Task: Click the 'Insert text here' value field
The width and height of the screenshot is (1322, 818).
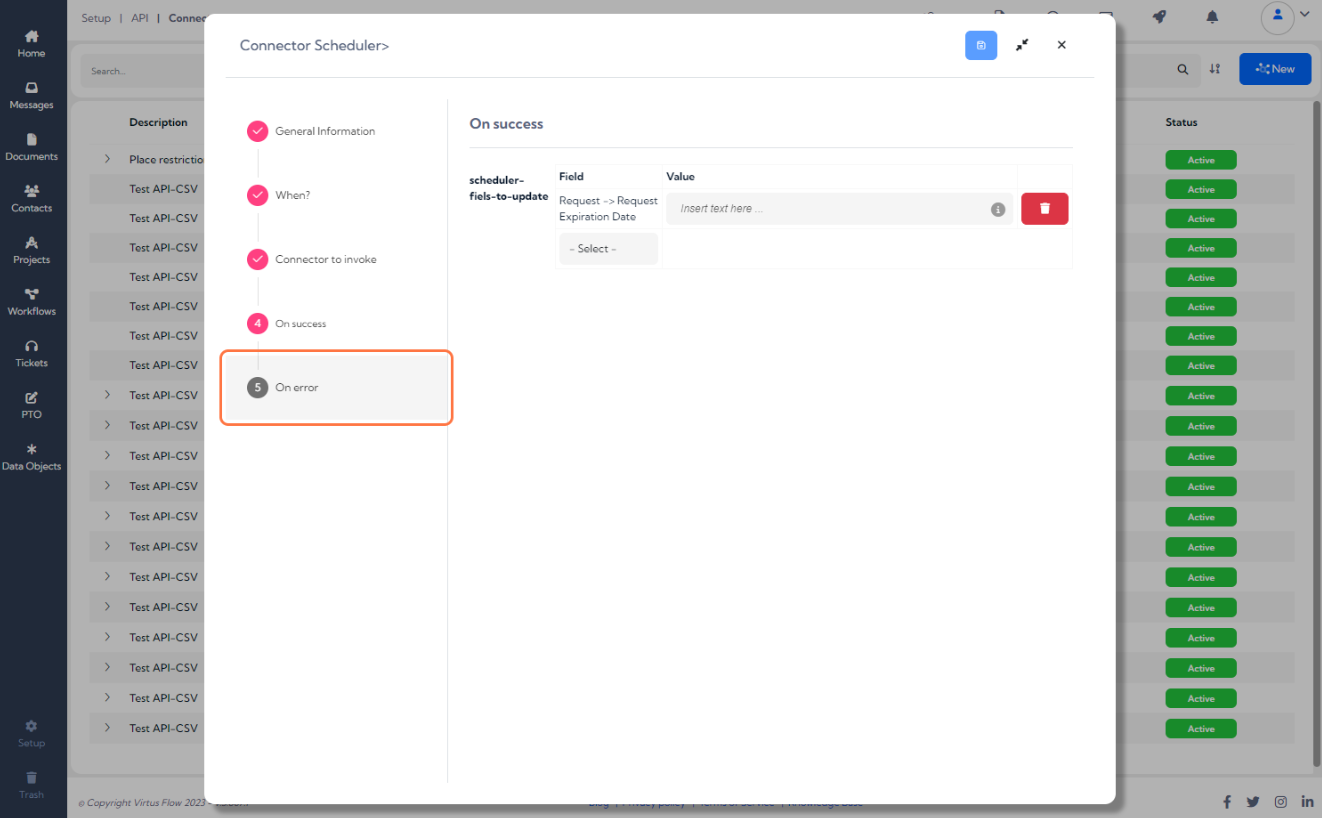Action: (839, 209)
